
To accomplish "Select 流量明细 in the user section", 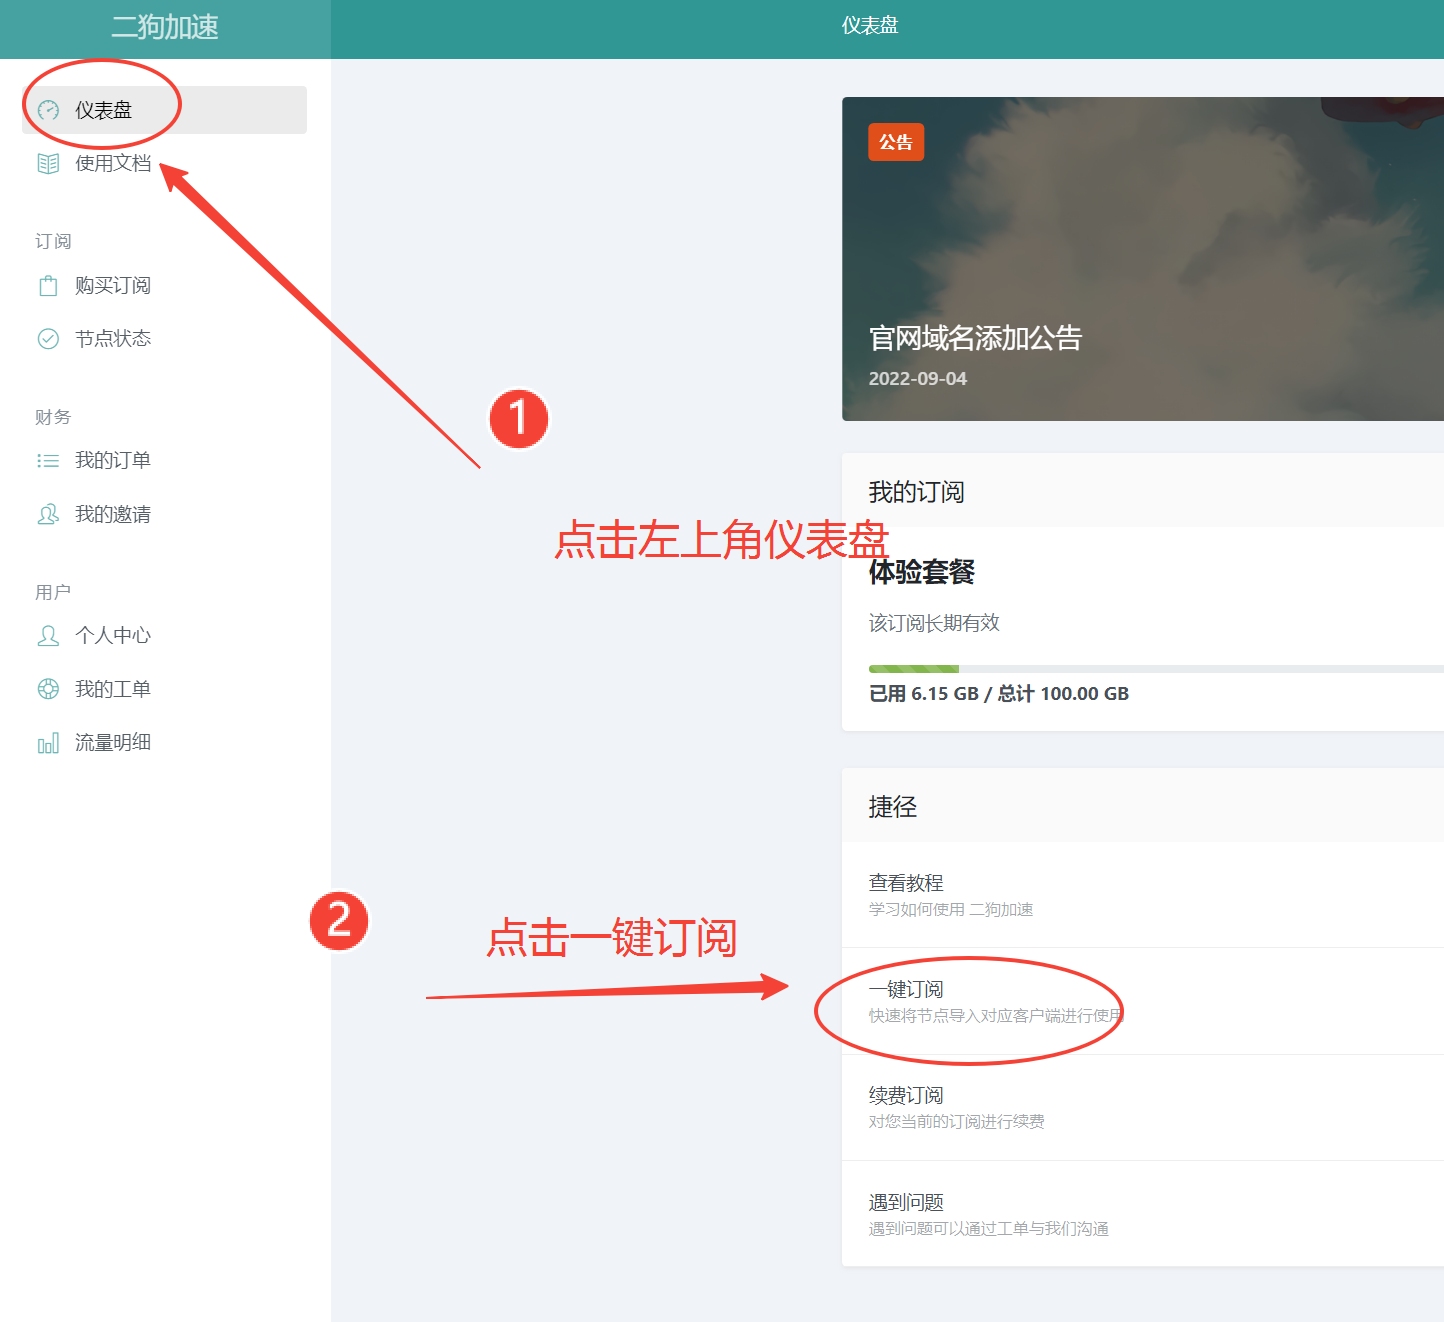I will 113,743.
